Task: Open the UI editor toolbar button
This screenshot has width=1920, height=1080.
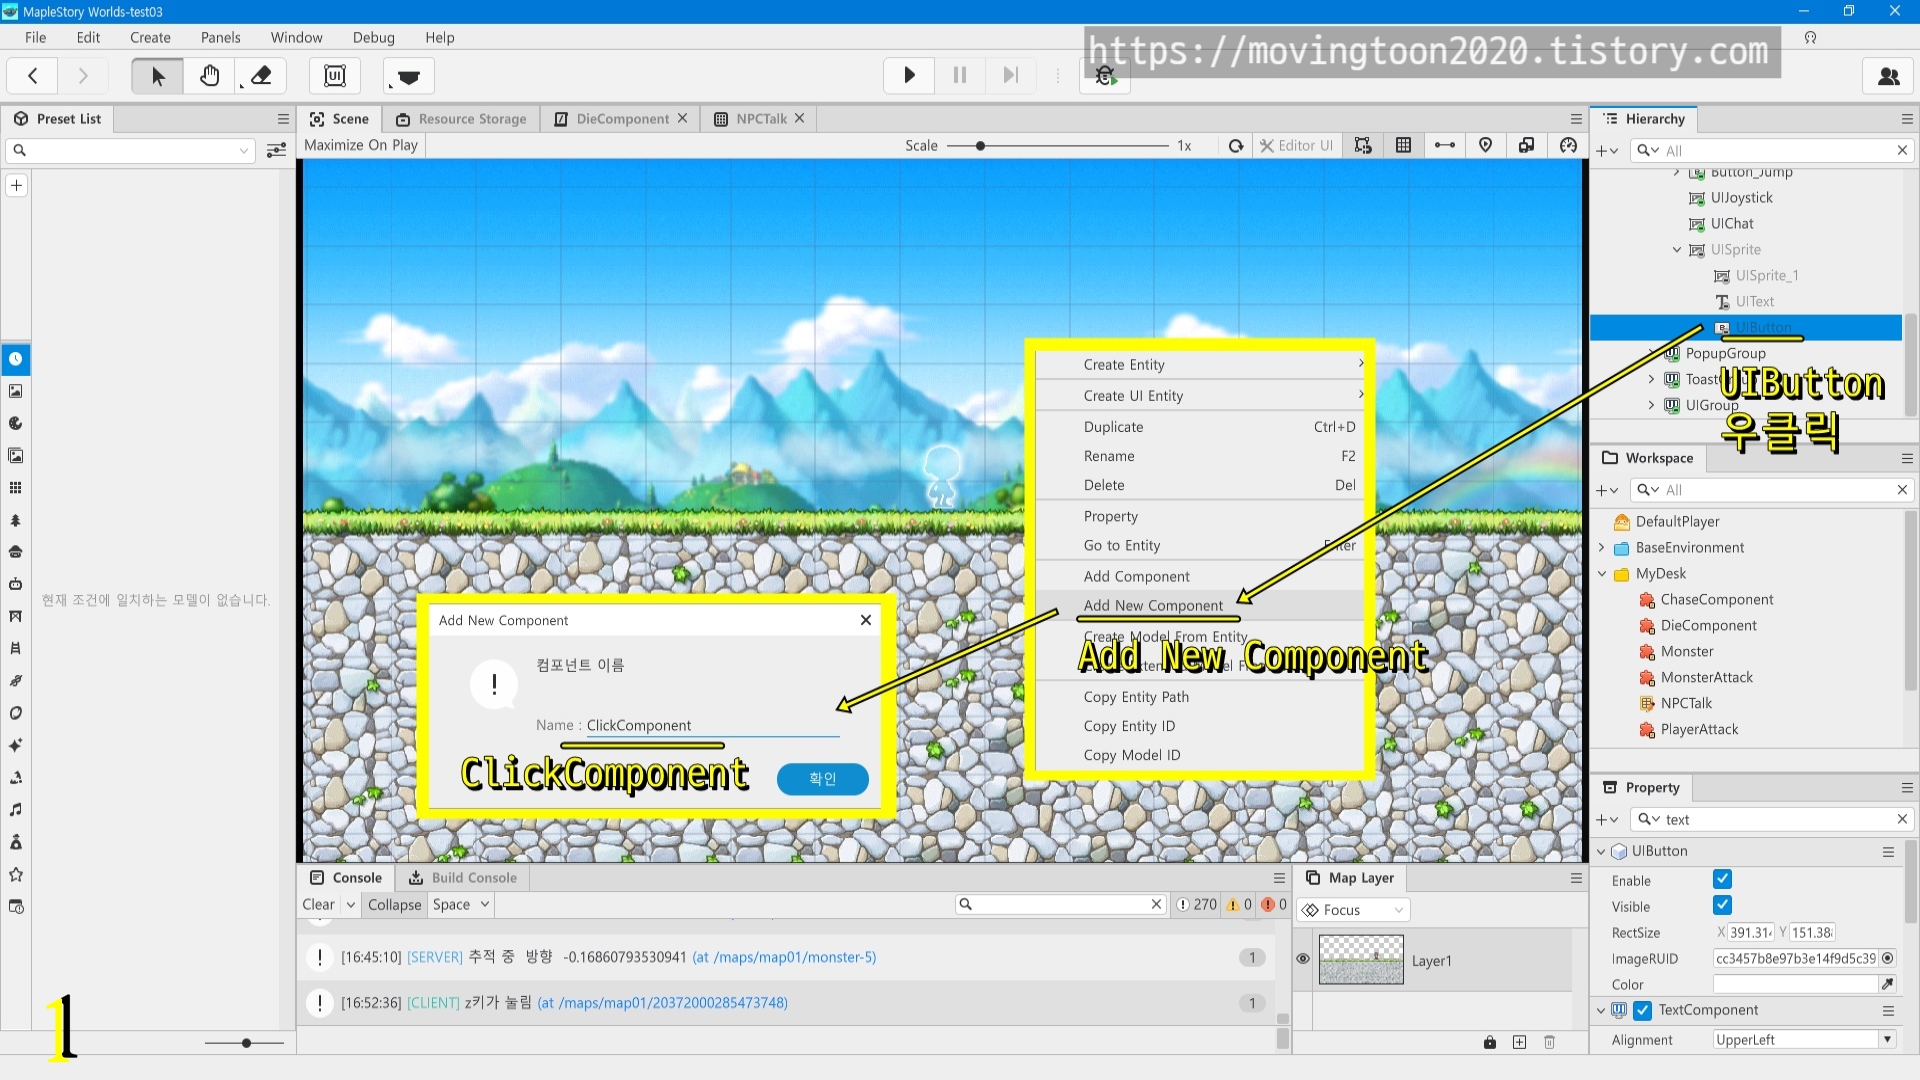Action: [335, 76]
